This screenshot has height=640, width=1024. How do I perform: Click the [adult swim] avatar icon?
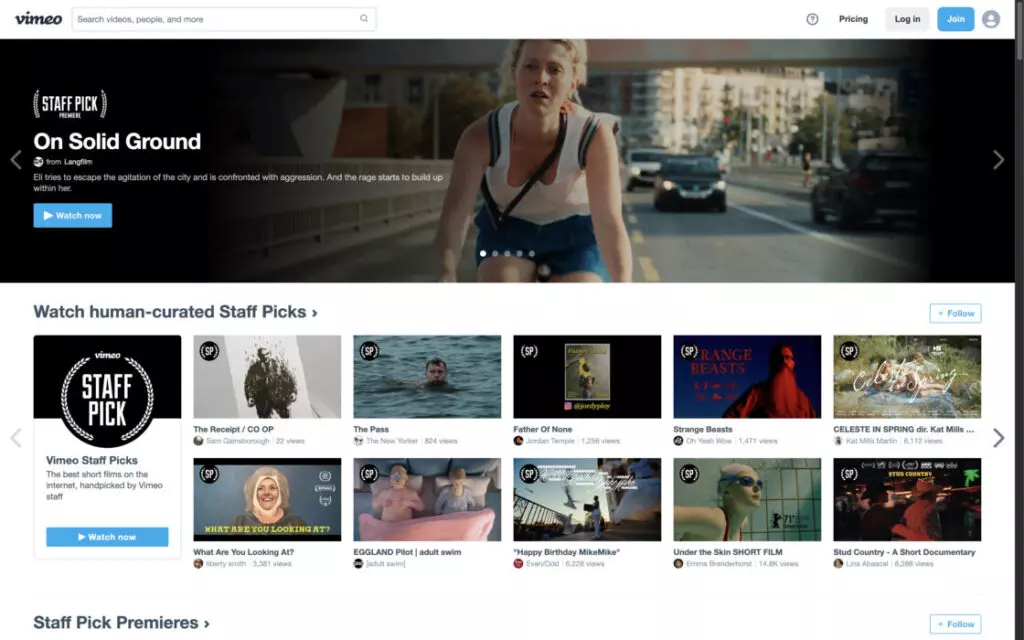tap(358, 564)
